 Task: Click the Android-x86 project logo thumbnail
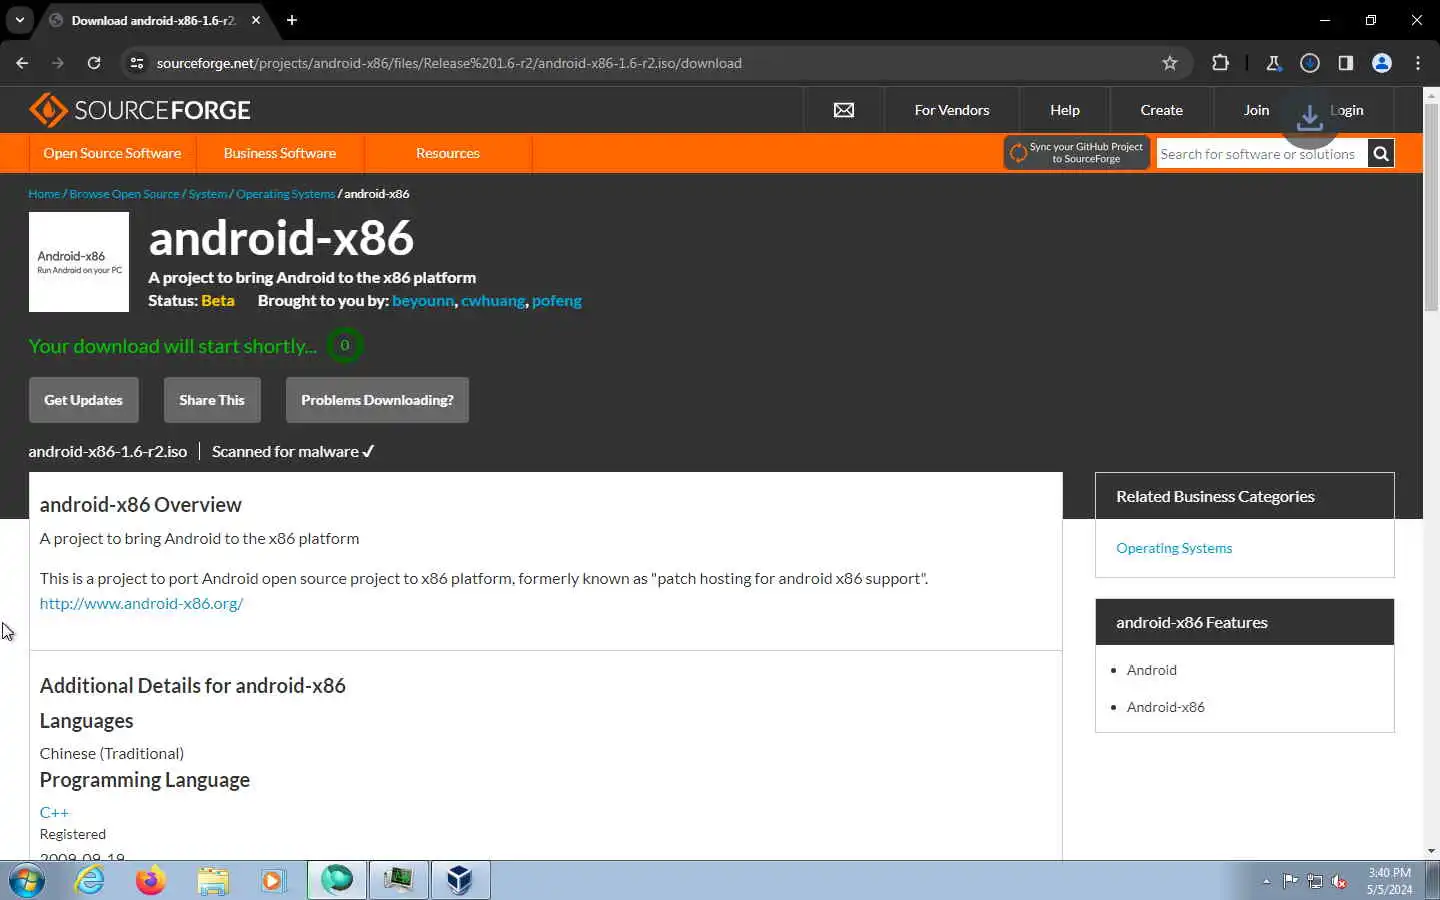[79, 262]
